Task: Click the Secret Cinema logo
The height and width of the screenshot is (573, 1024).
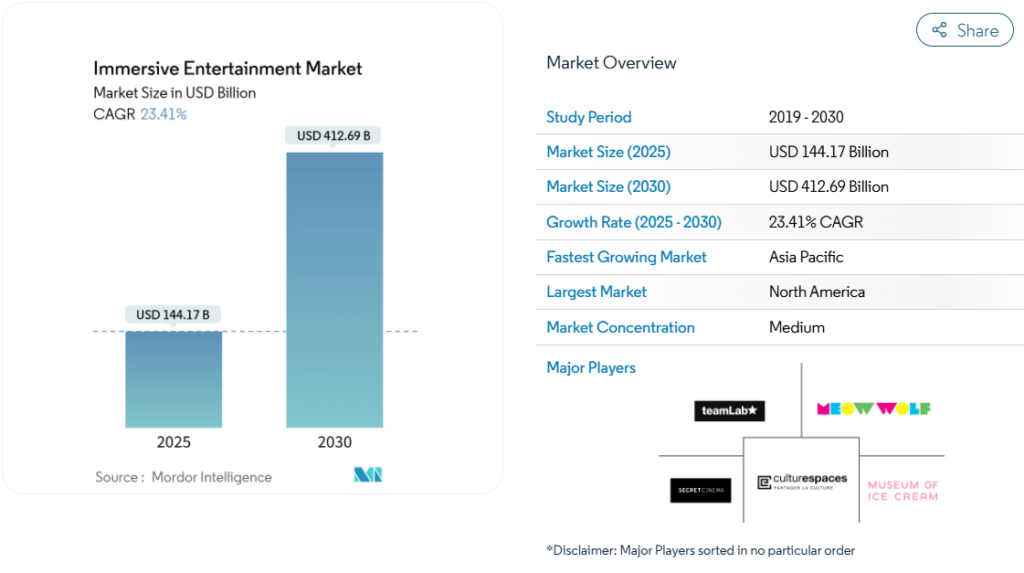Action: (x=700, y=490)
